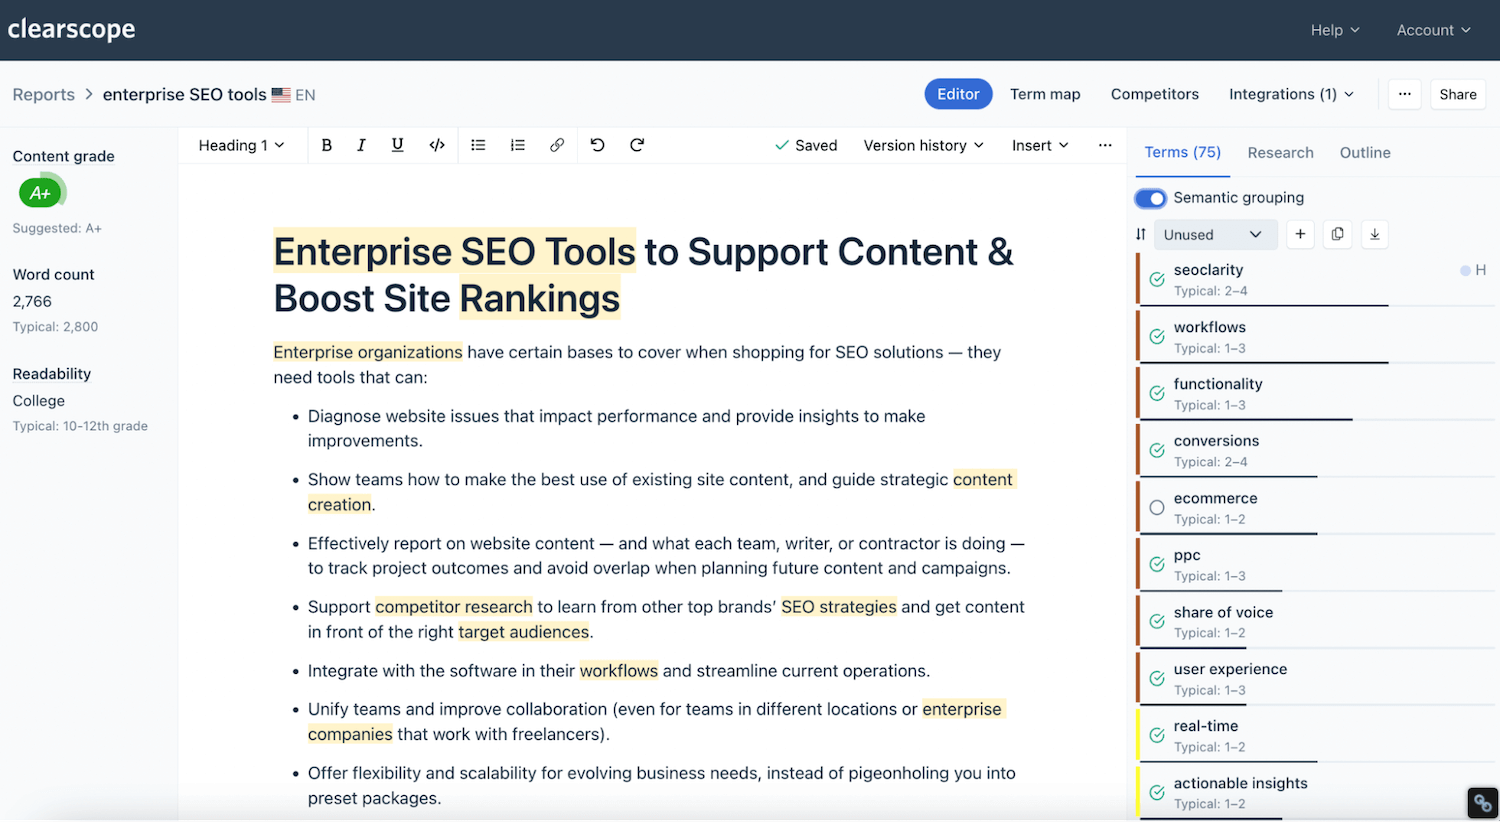Undo the last edit

[597, 145]
